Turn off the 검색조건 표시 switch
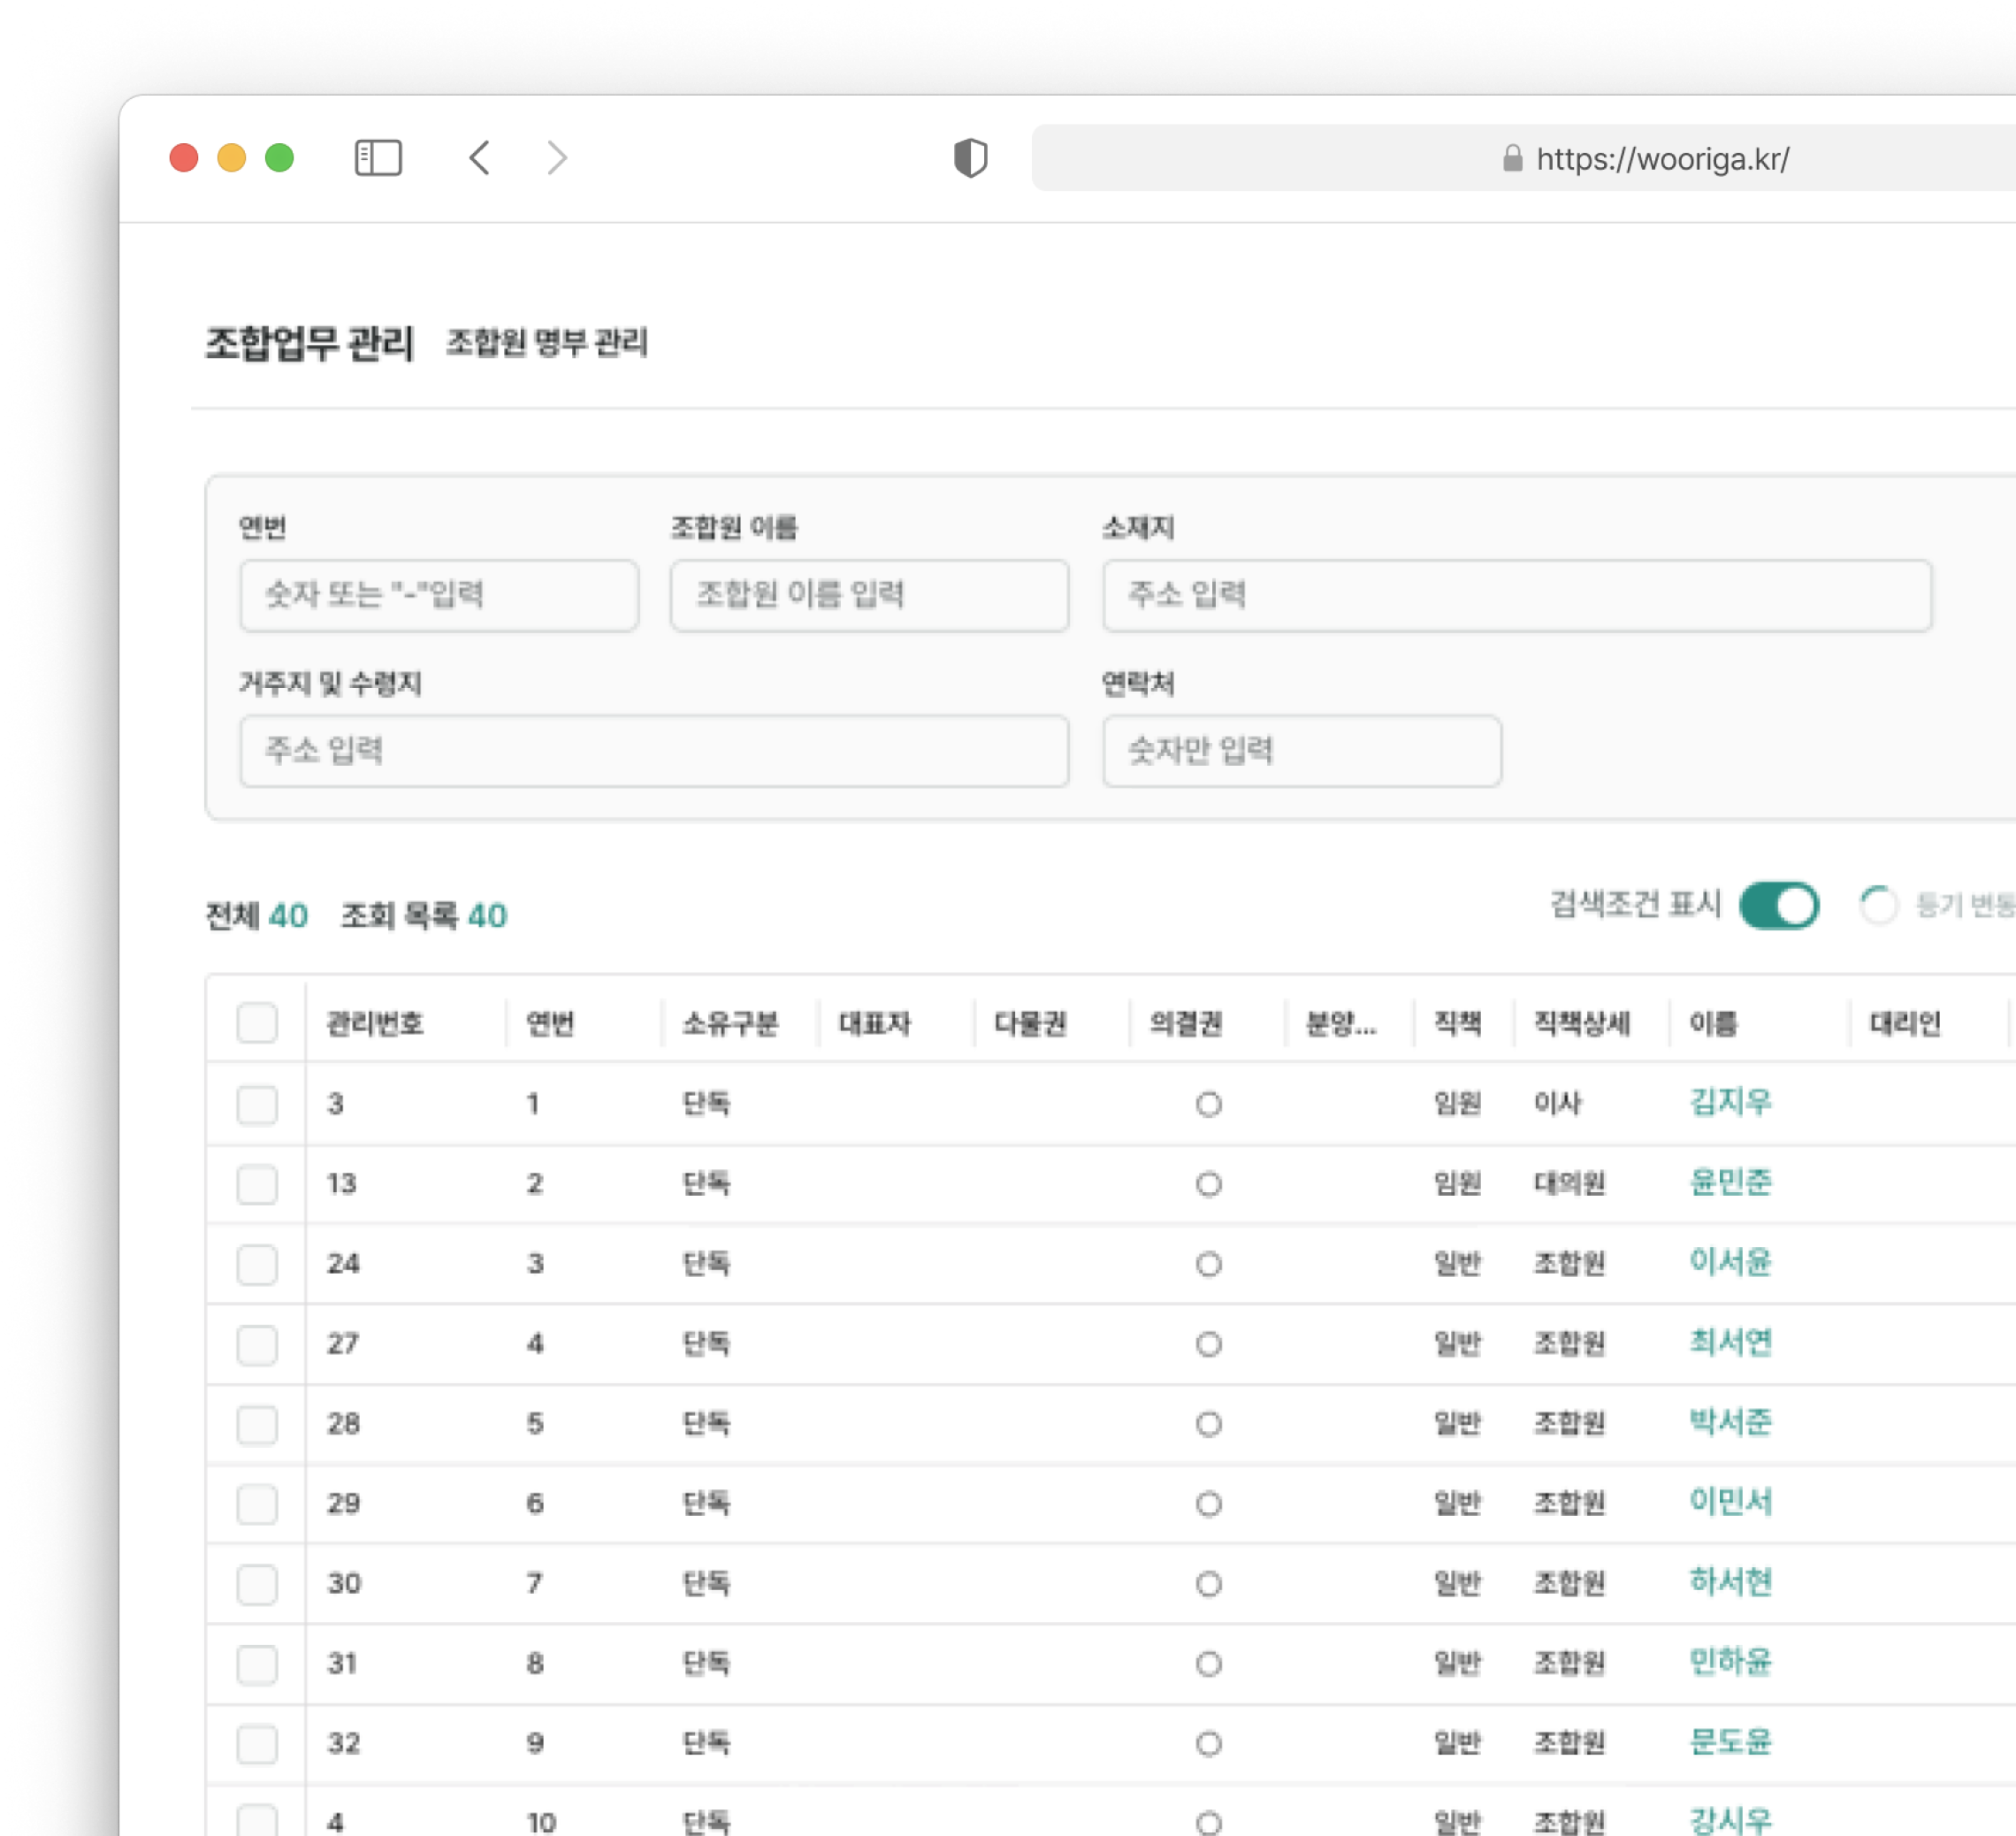The height and width of the screenshot is (1836, 2016). pyautogui.click(x=1778, y=906)
